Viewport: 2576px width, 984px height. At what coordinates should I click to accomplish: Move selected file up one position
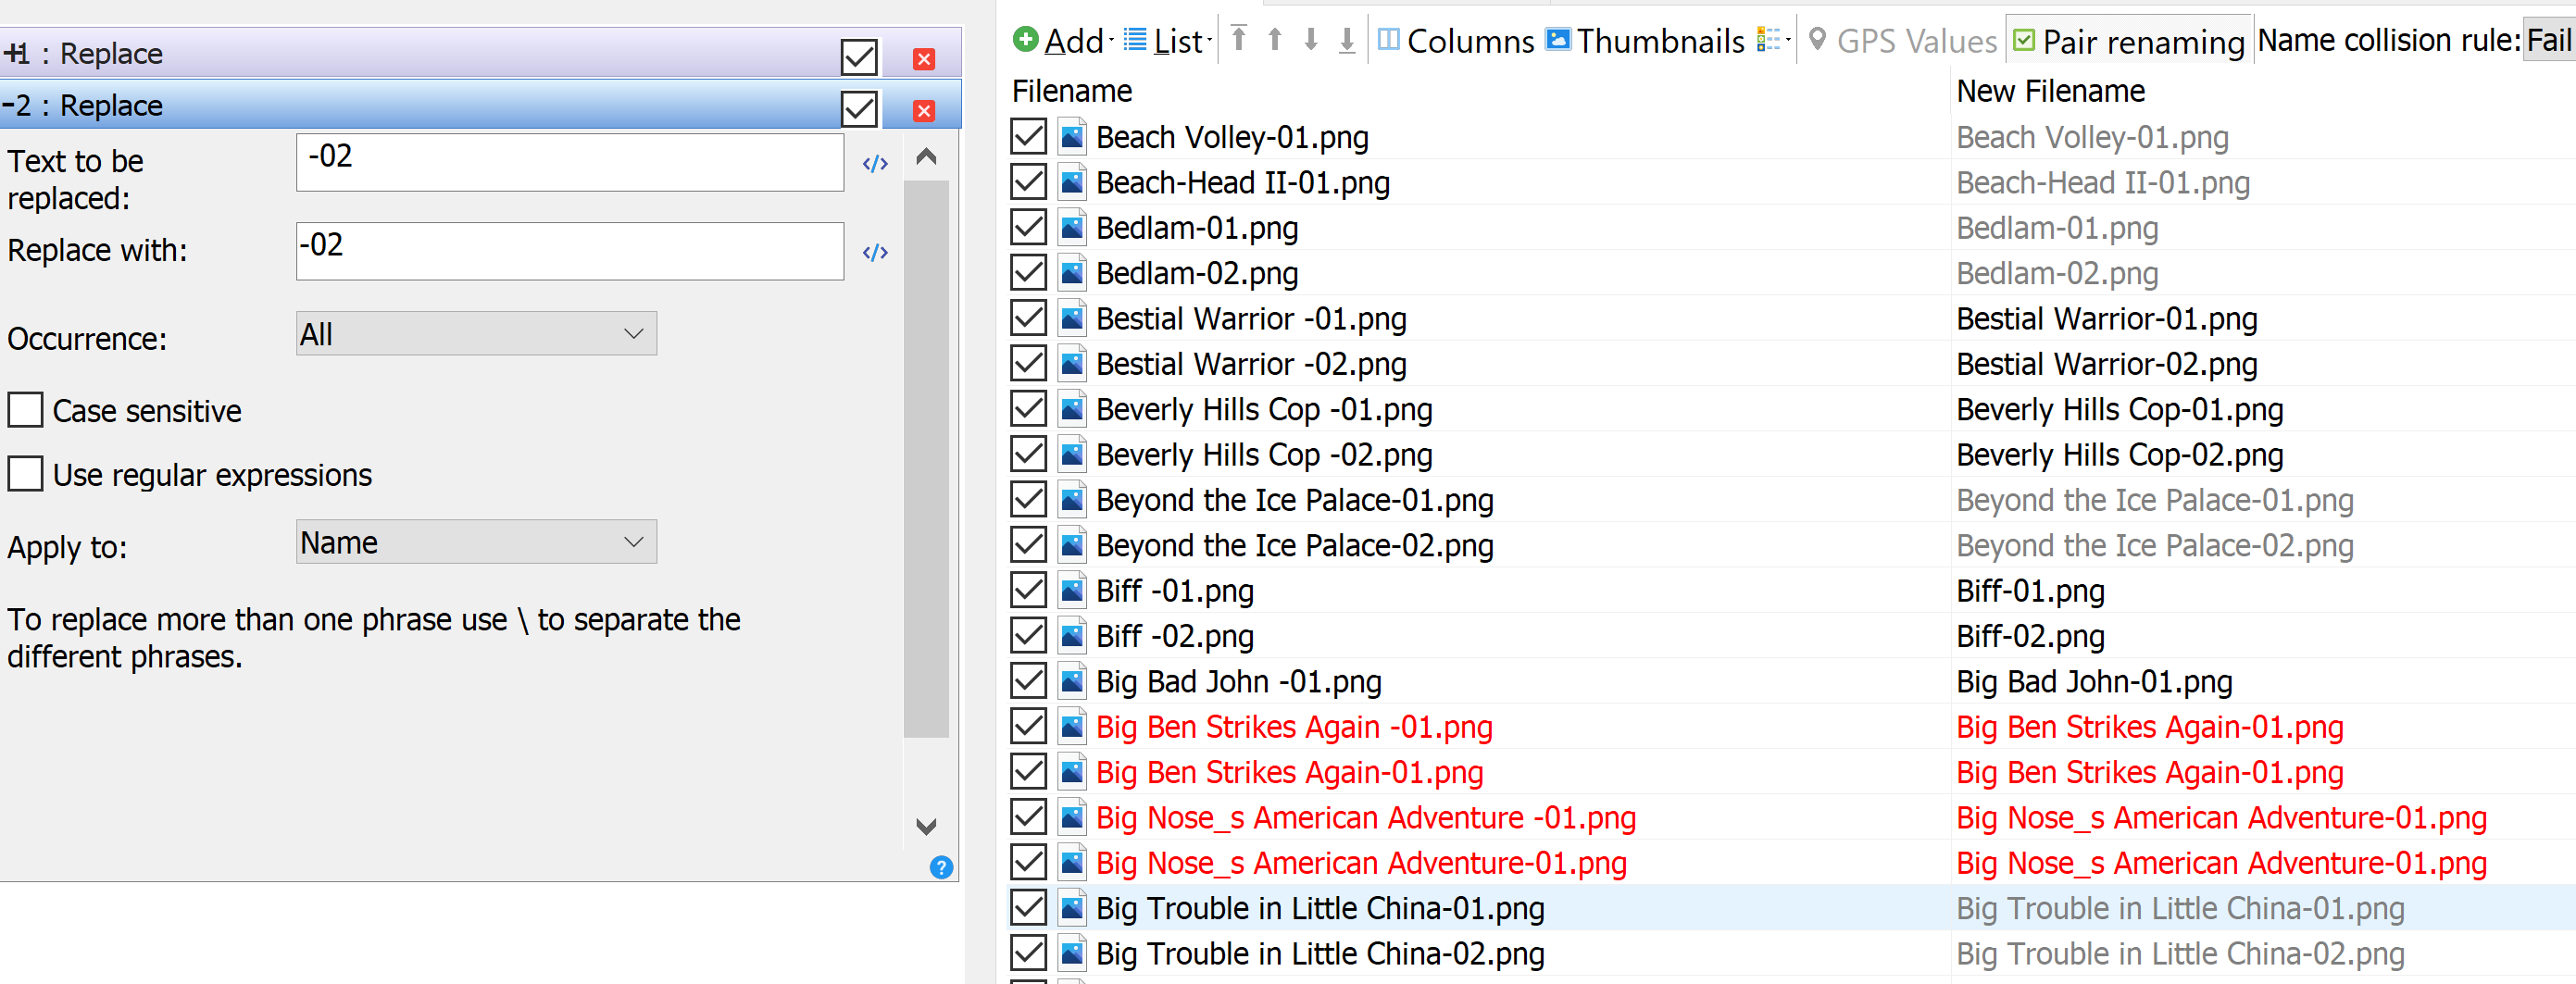click(1275, 39)
